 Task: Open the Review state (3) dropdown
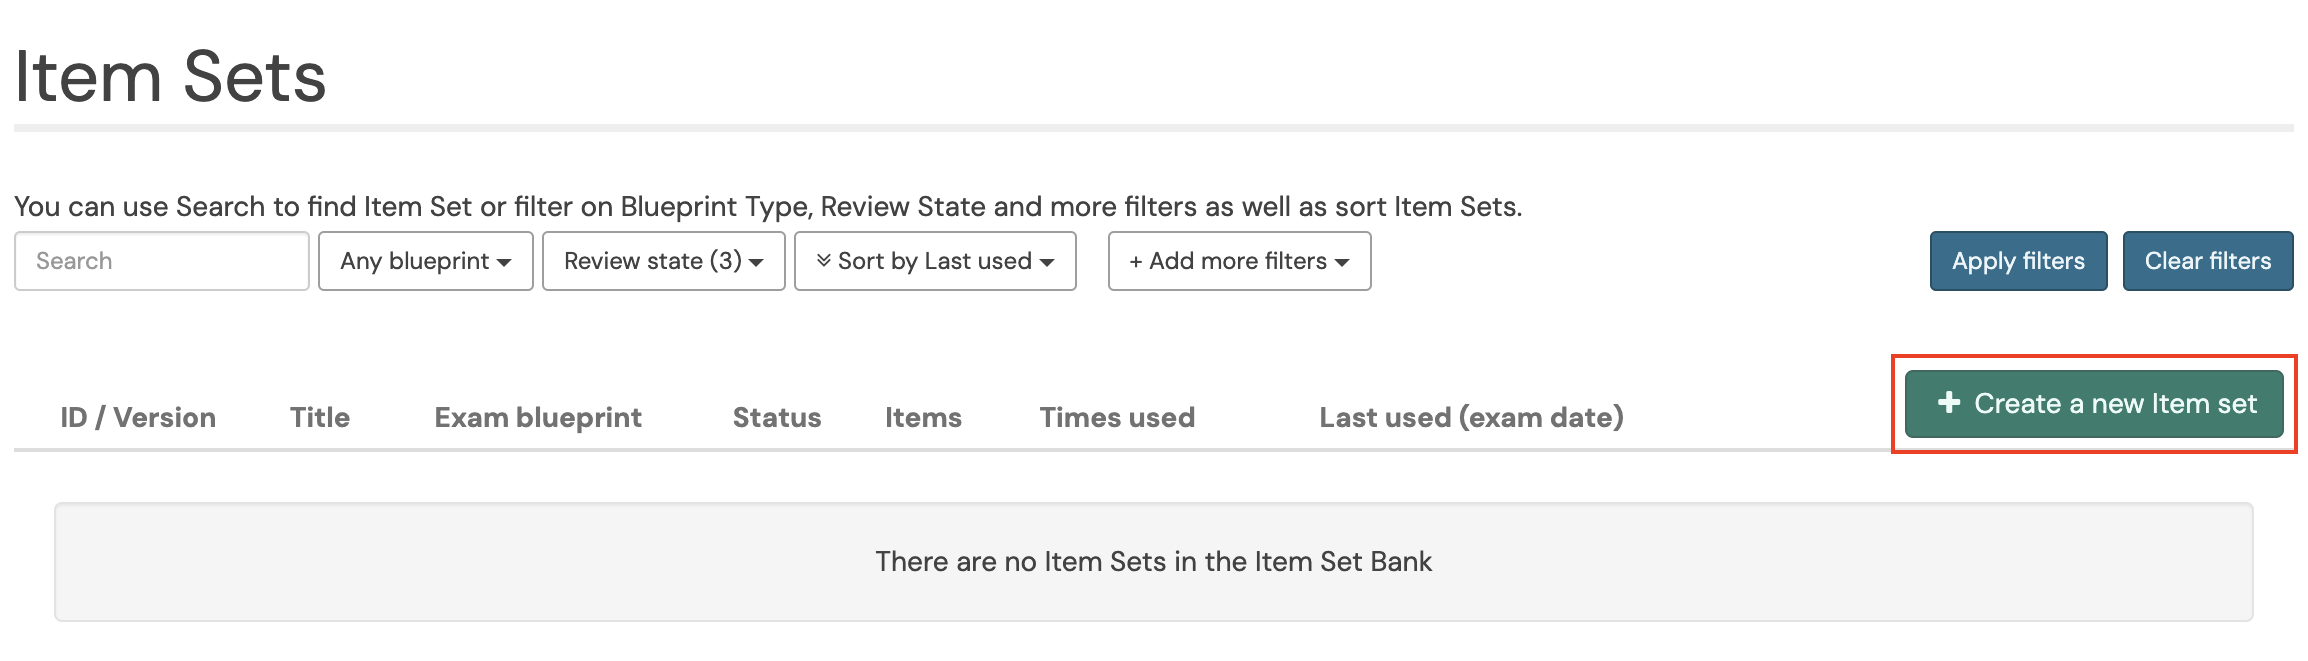pyautogui.click(x=663, y=261)
